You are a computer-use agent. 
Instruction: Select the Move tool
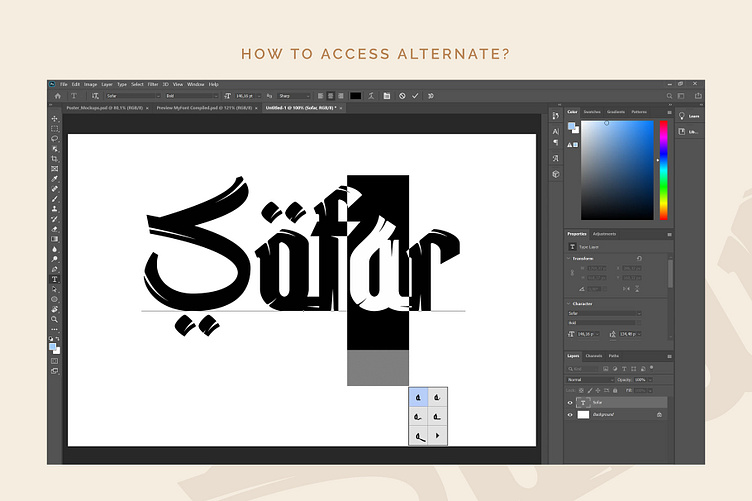tap(55, 119)
